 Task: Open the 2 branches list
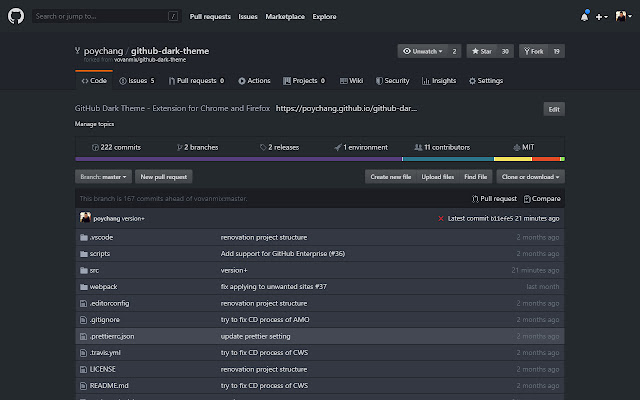[198, 147]
